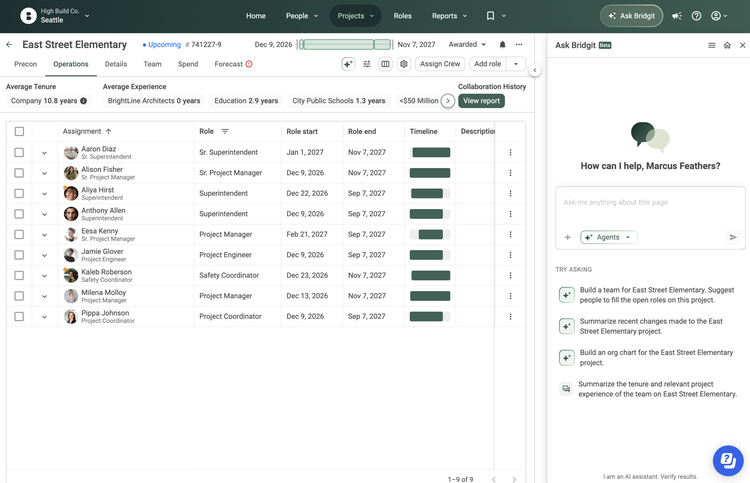The image size is (750, 483).
Task: Switch to the Spend tab
Action: pyautogui.click(x=188, y=64)
